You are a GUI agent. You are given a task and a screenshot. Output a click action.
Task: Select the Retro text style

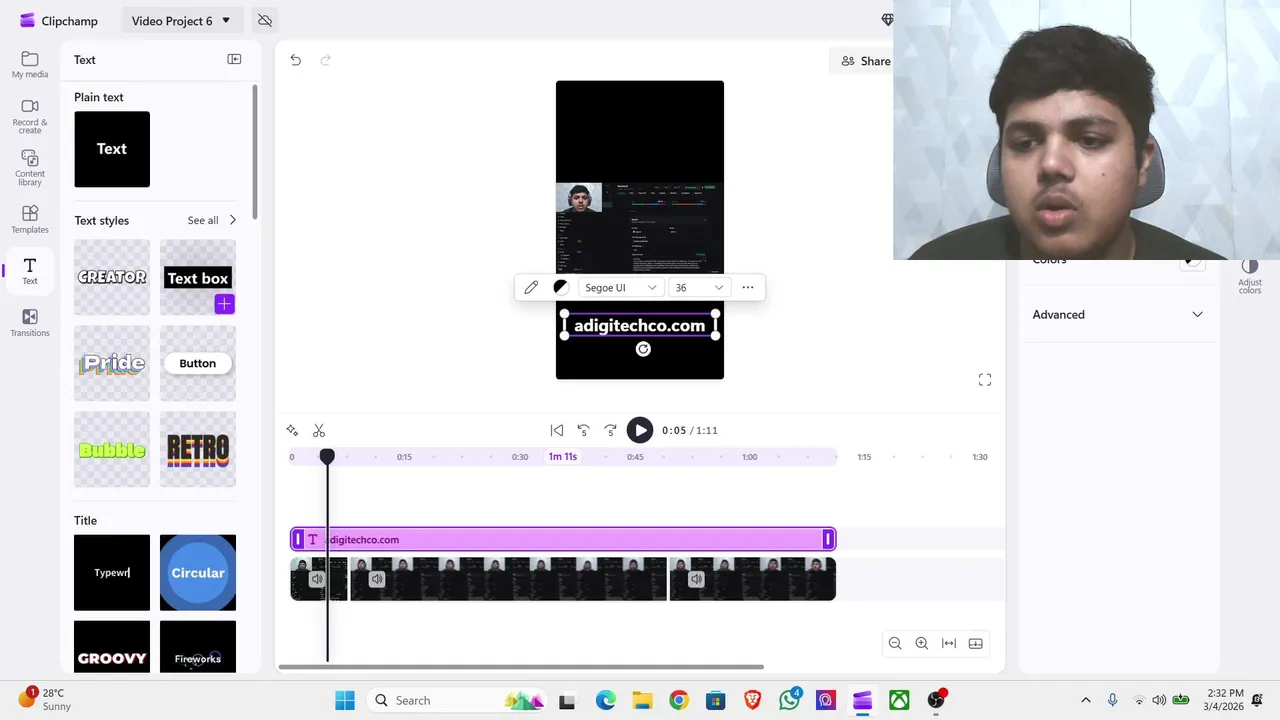click(198, 449)
